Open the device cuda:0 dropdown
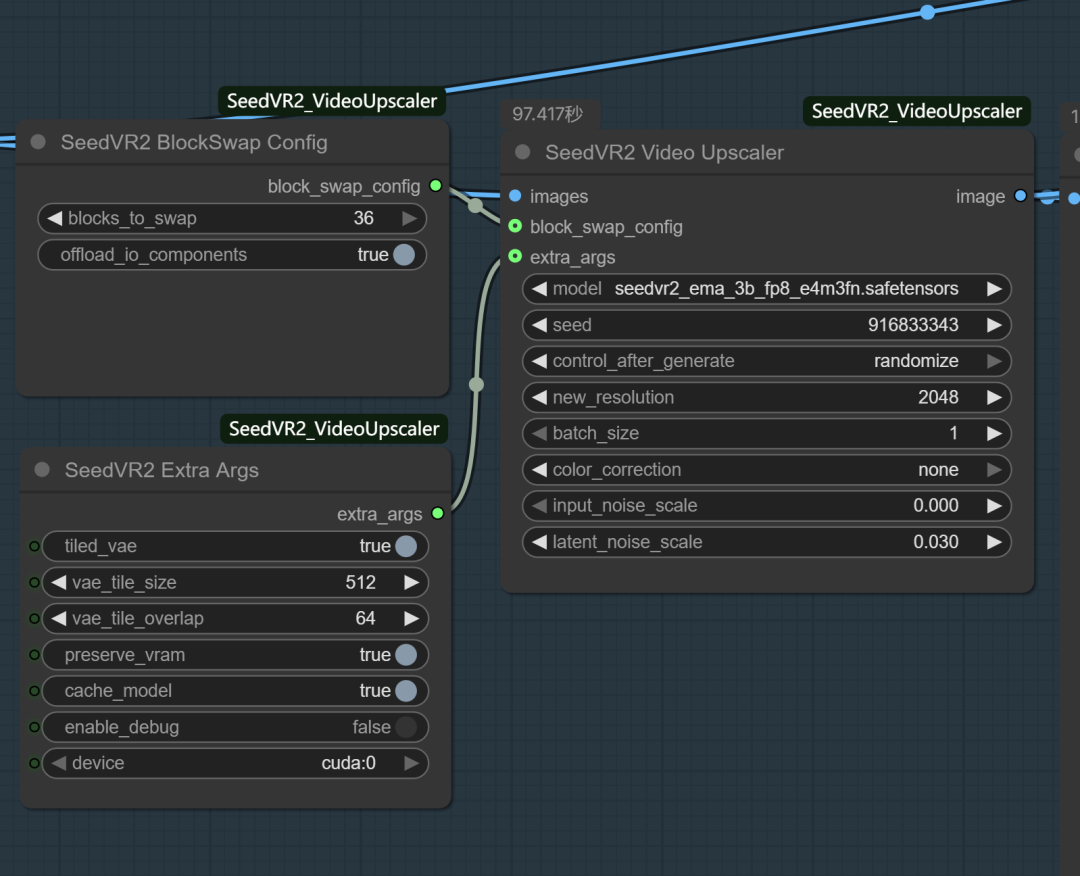Screen dimensions: 1080x876 click(x=235, y=763)
